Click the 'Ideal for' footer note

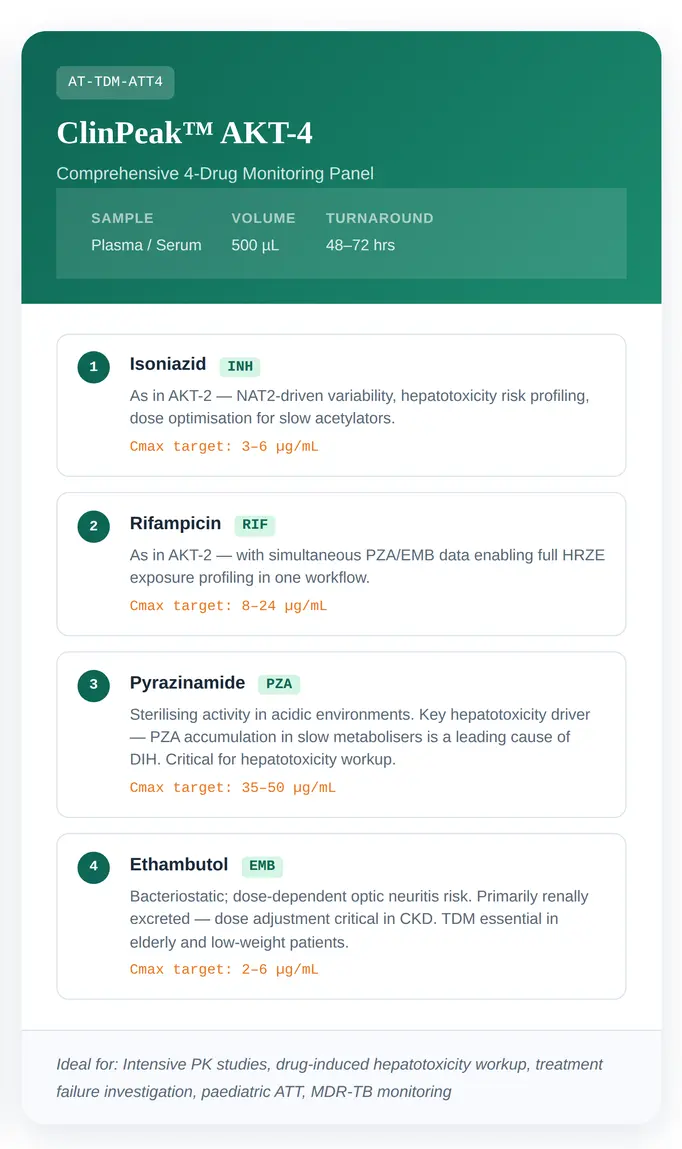(x=330, y=1078)
